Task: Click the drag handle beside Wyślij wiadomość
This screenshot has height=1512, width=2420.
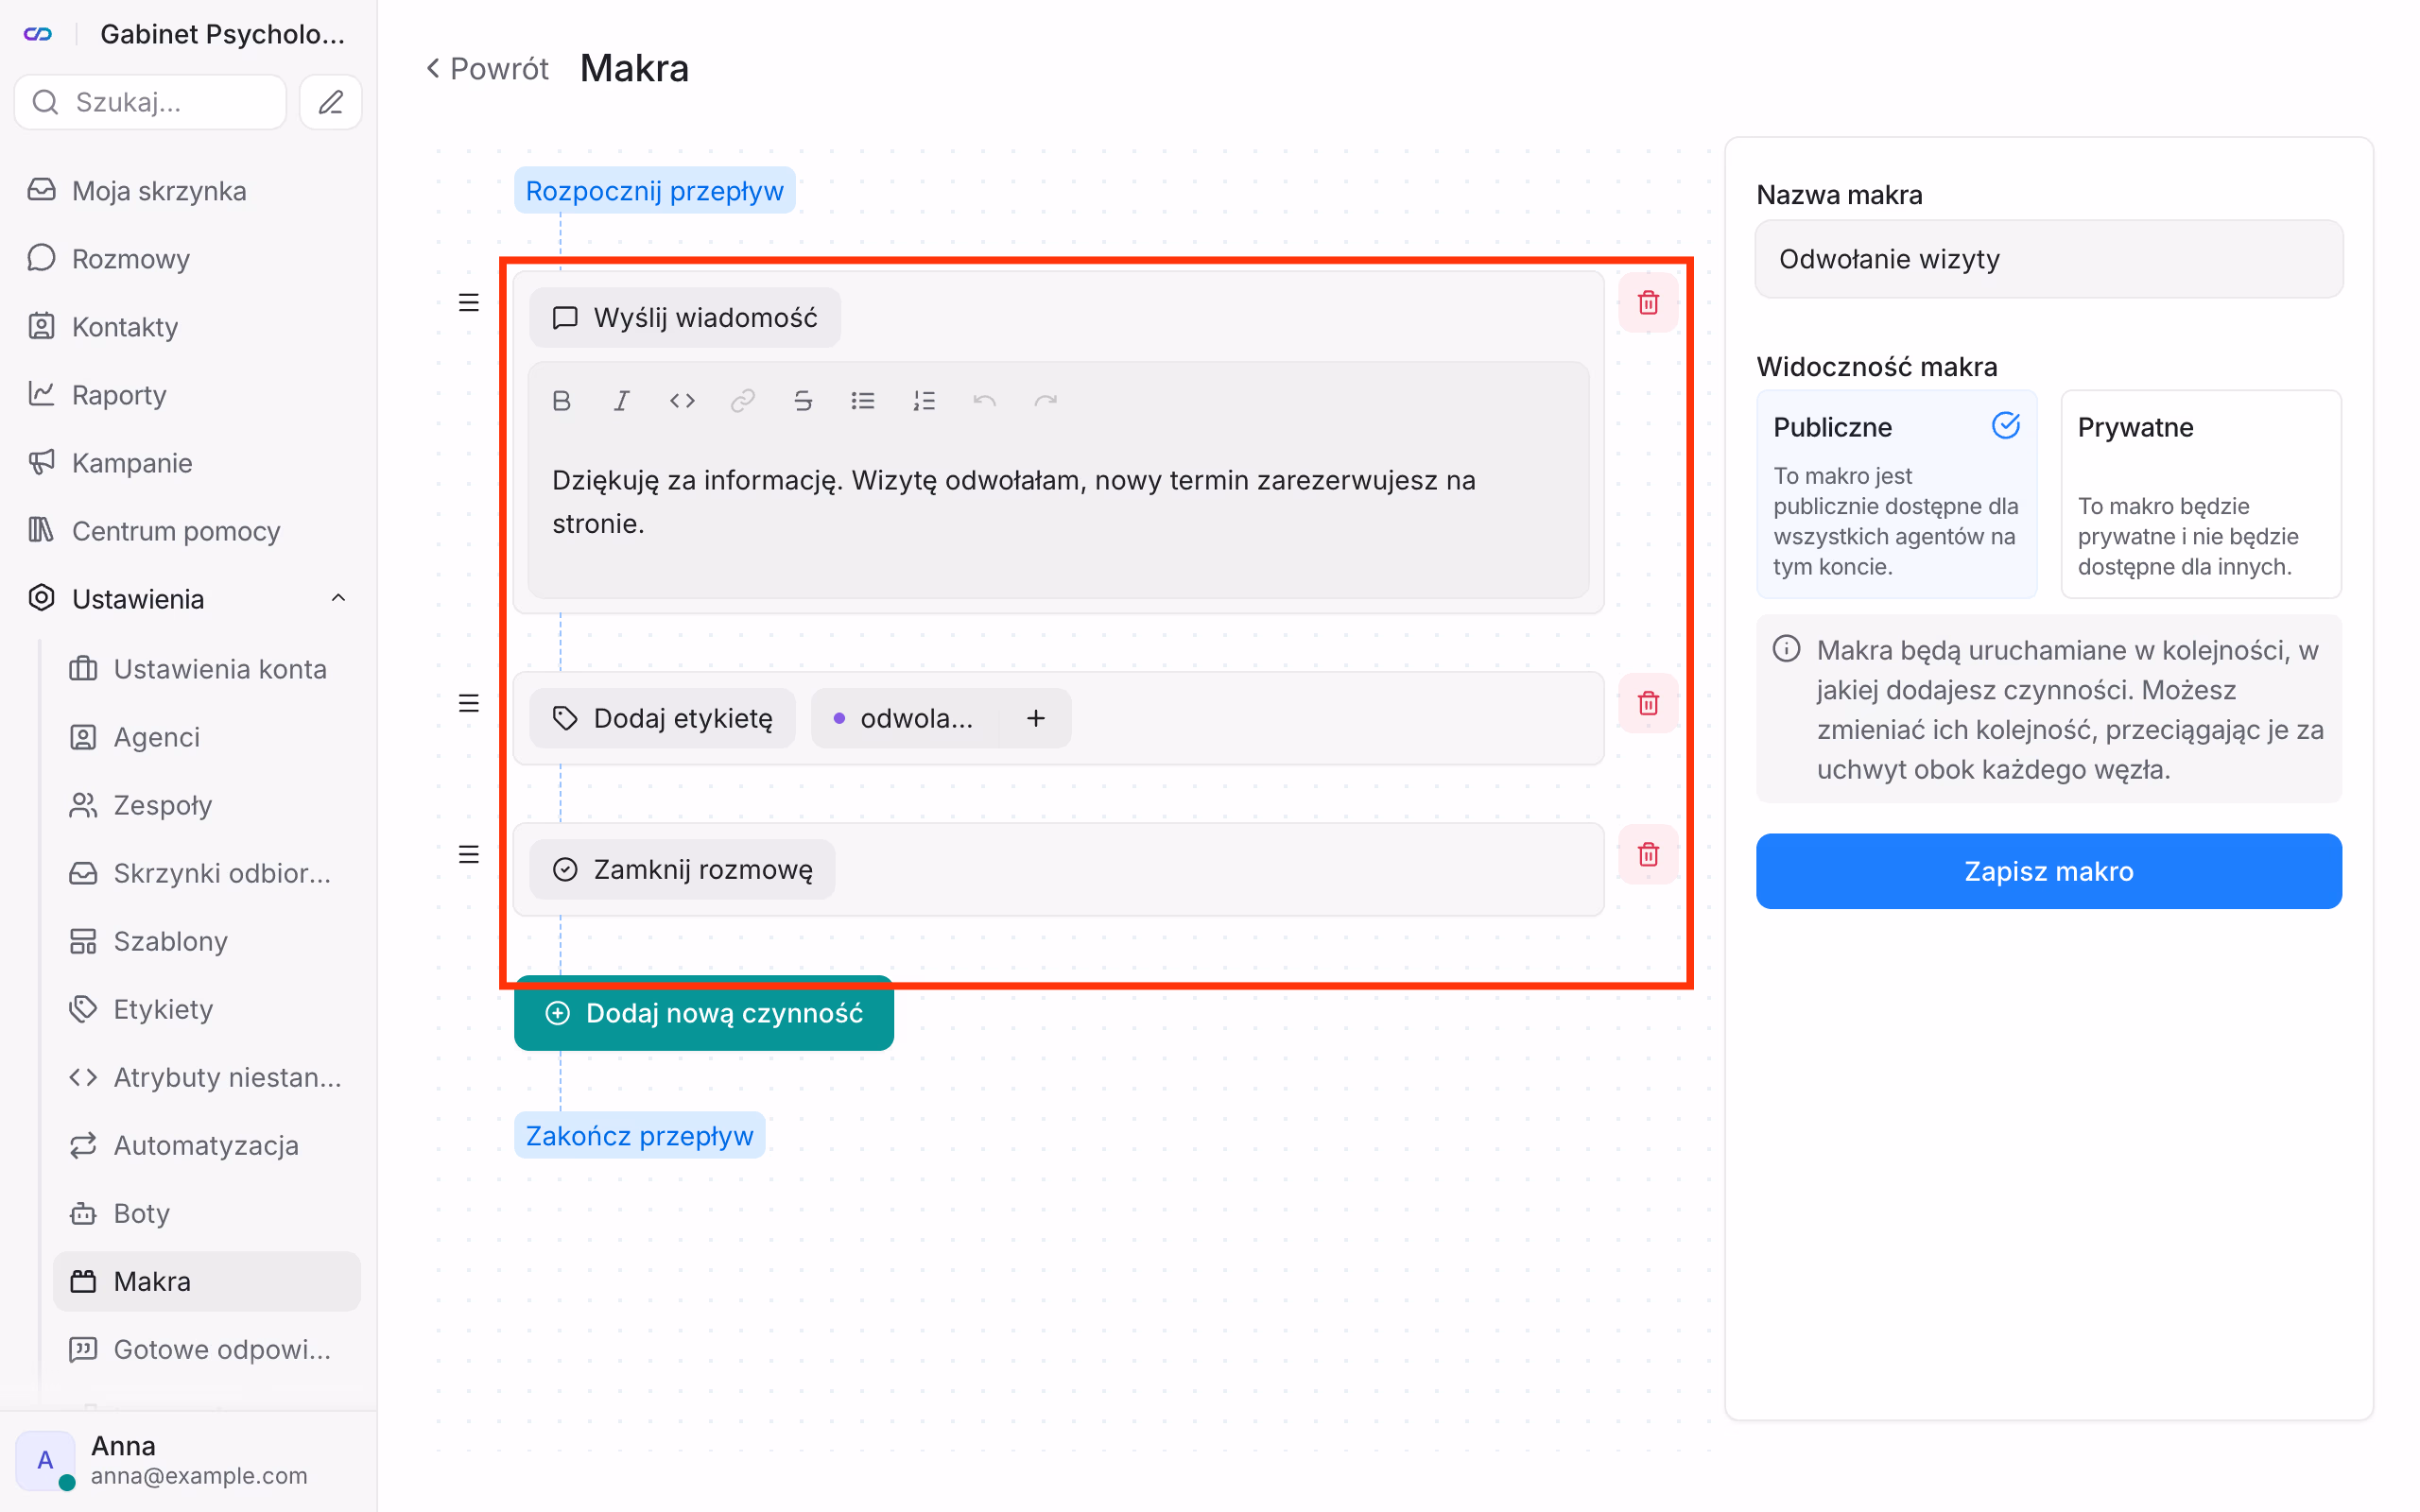Action: pos(468,302)
